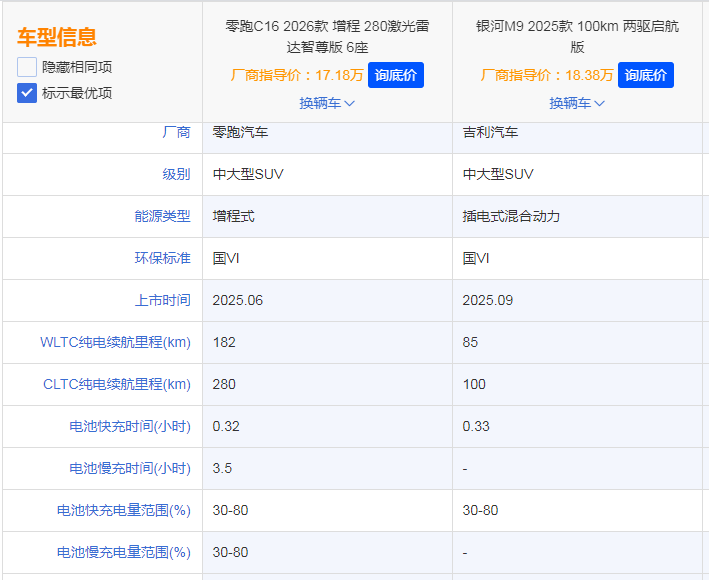The image size is (709, 580).
Task: Click the 级别 parameter label
Action: tap(176, 174)
